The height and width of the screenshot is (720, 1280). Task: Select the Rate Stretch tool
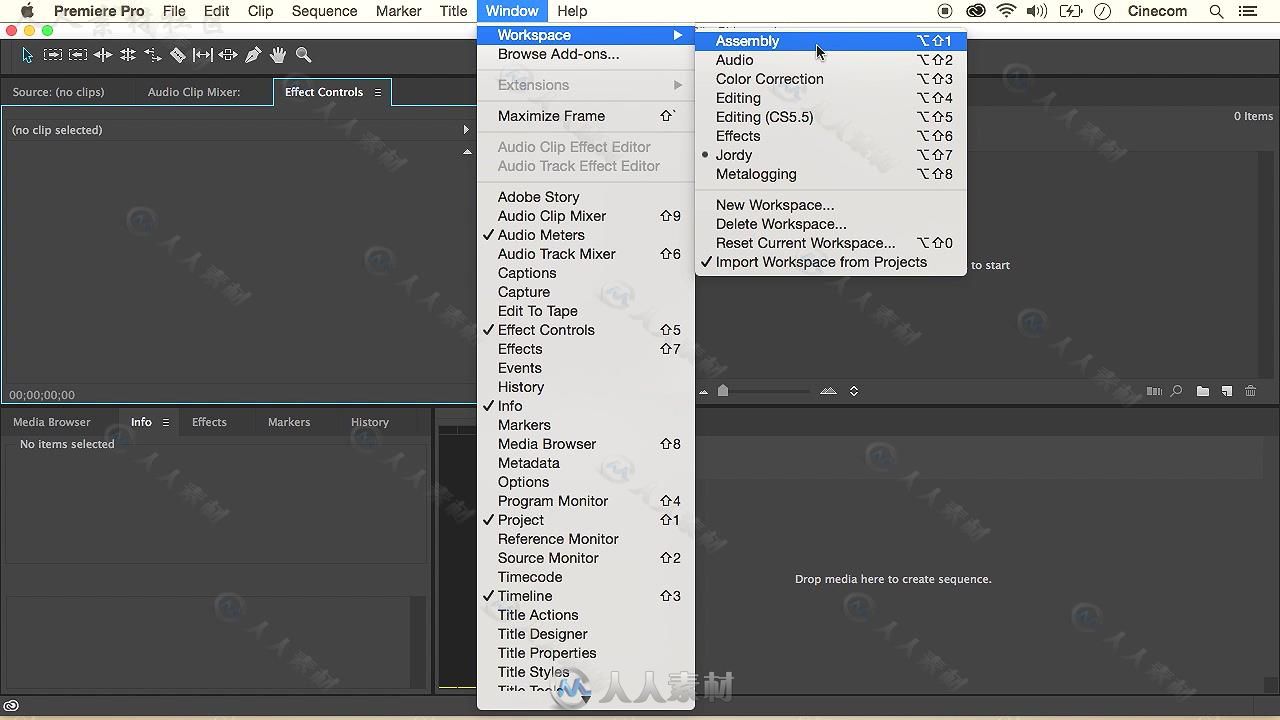(153, 55)
